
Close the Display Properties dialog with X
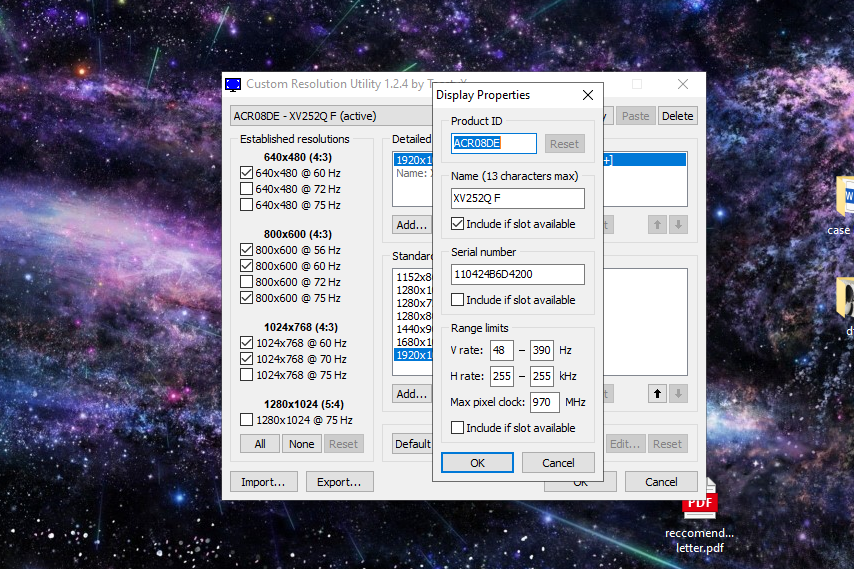click(588, 95)
